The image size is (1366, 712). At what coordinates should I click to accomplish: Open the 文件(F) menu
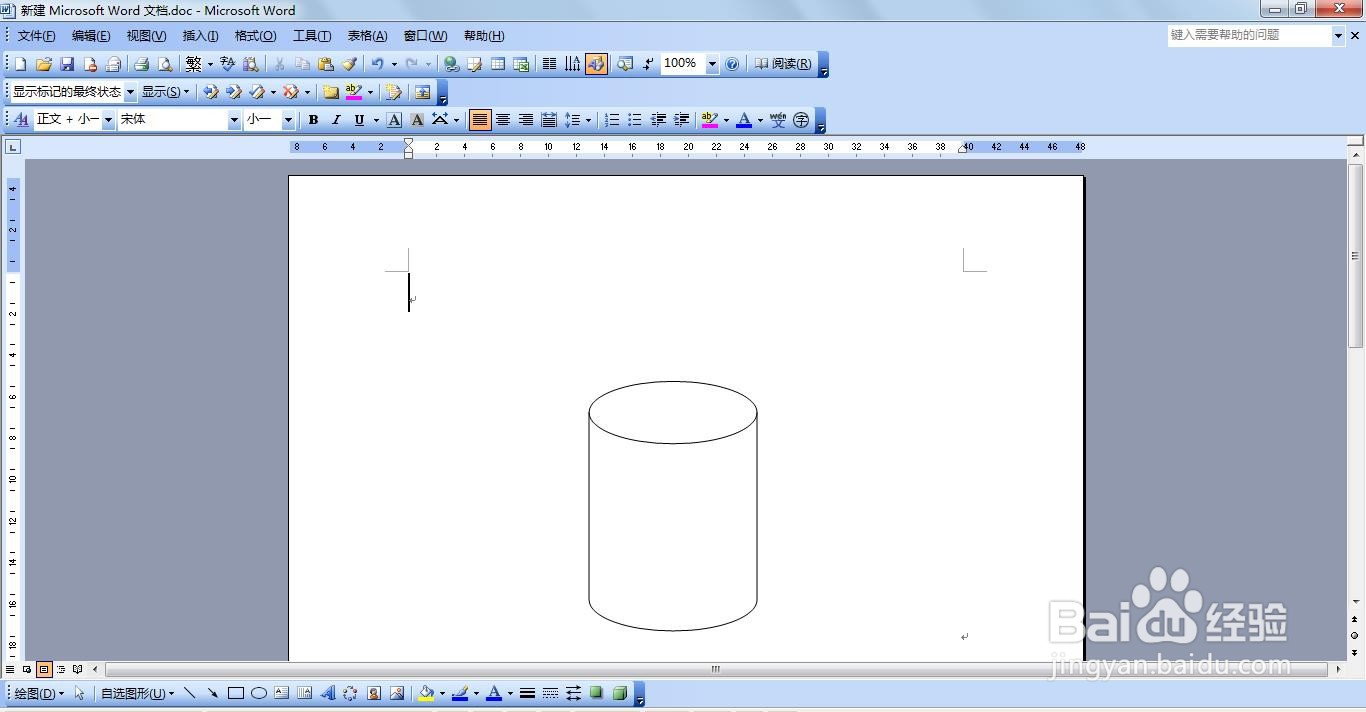click(x=36, y=36)
